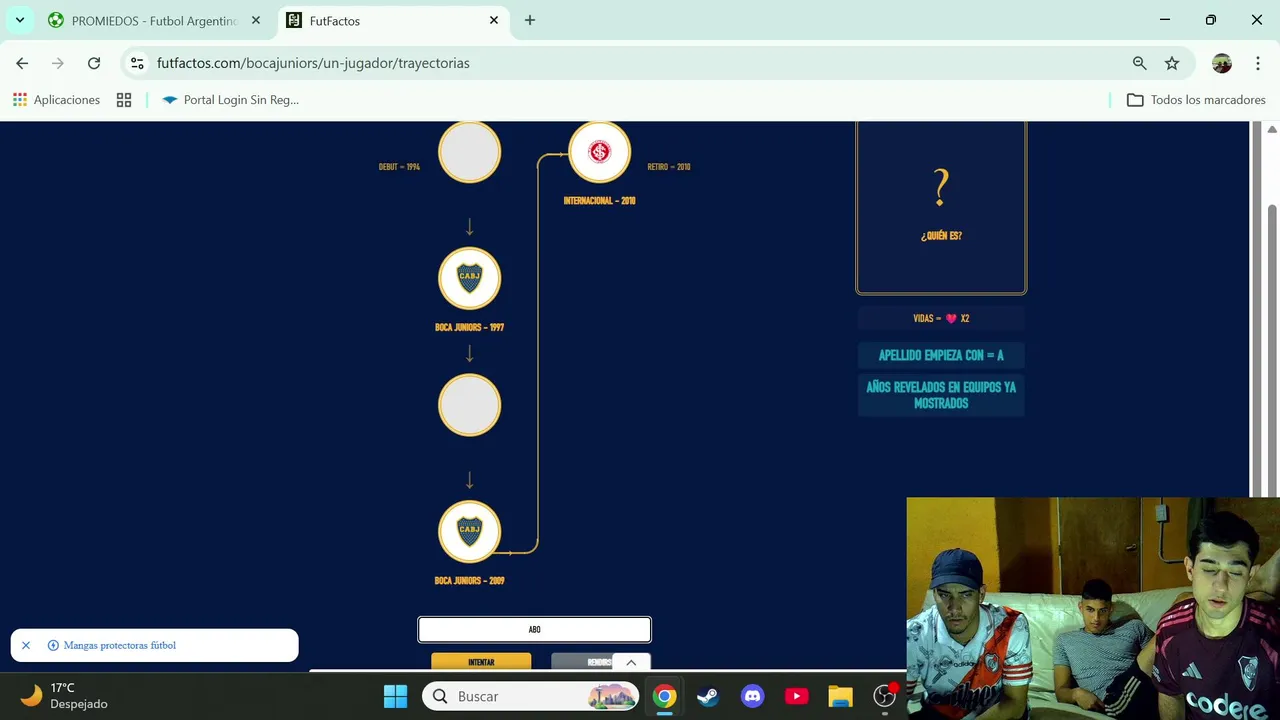
Task: Go back to previous page
Action: pos(22,63)
